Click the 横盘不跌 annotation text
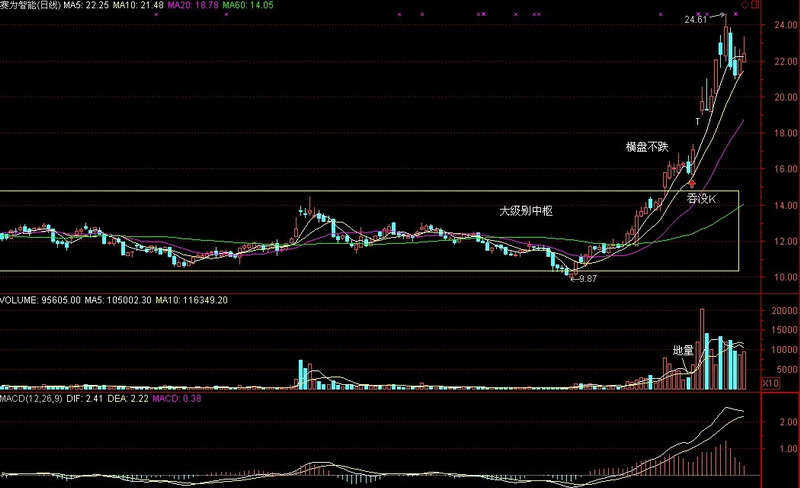Screen dimensions: 800x488 click(647, 146)
